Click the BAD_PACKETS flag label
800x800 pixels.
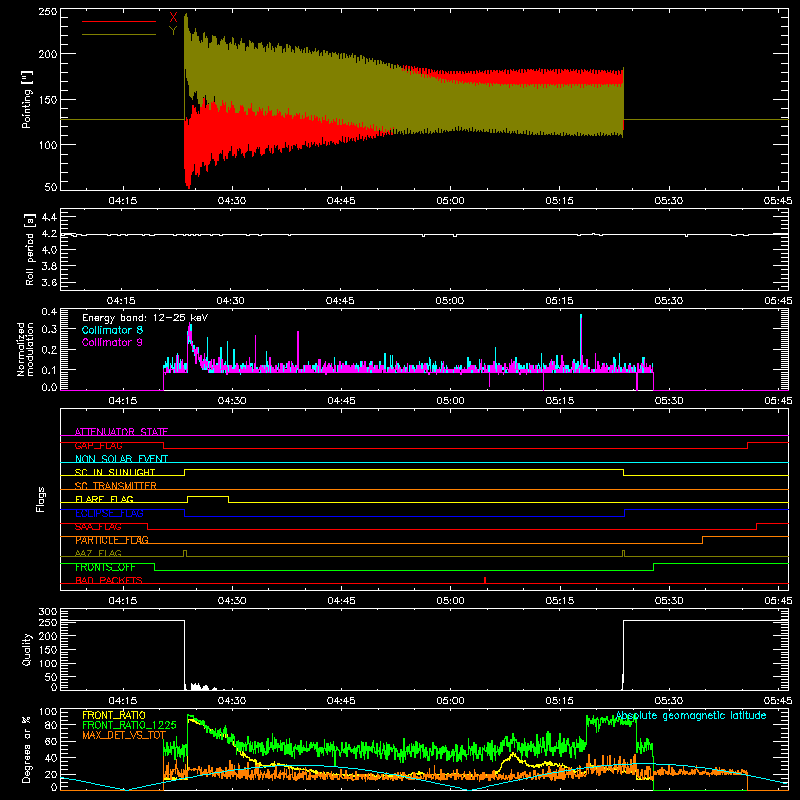(x=109, y=580)
